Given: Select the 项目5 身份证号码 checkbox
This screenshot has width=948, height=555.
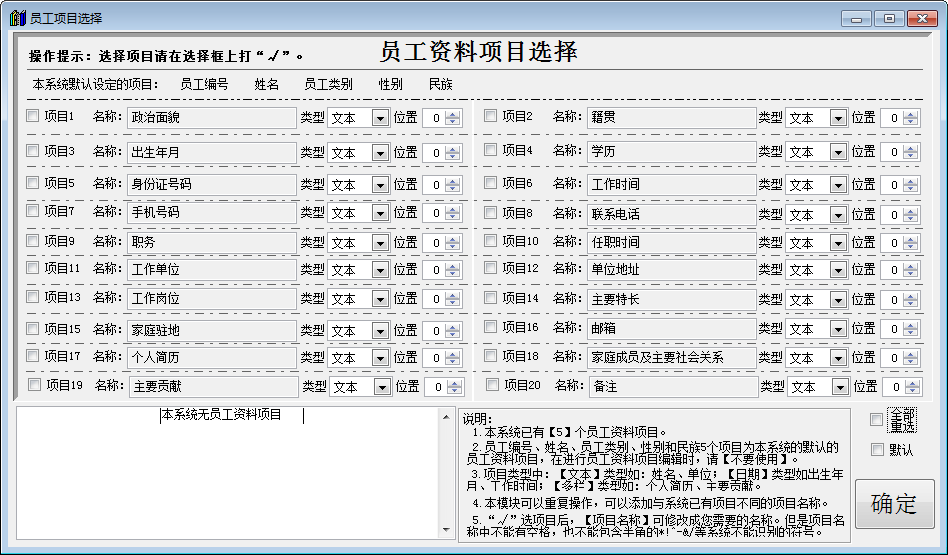Looking at the screenshot, I should click(33, 183).
